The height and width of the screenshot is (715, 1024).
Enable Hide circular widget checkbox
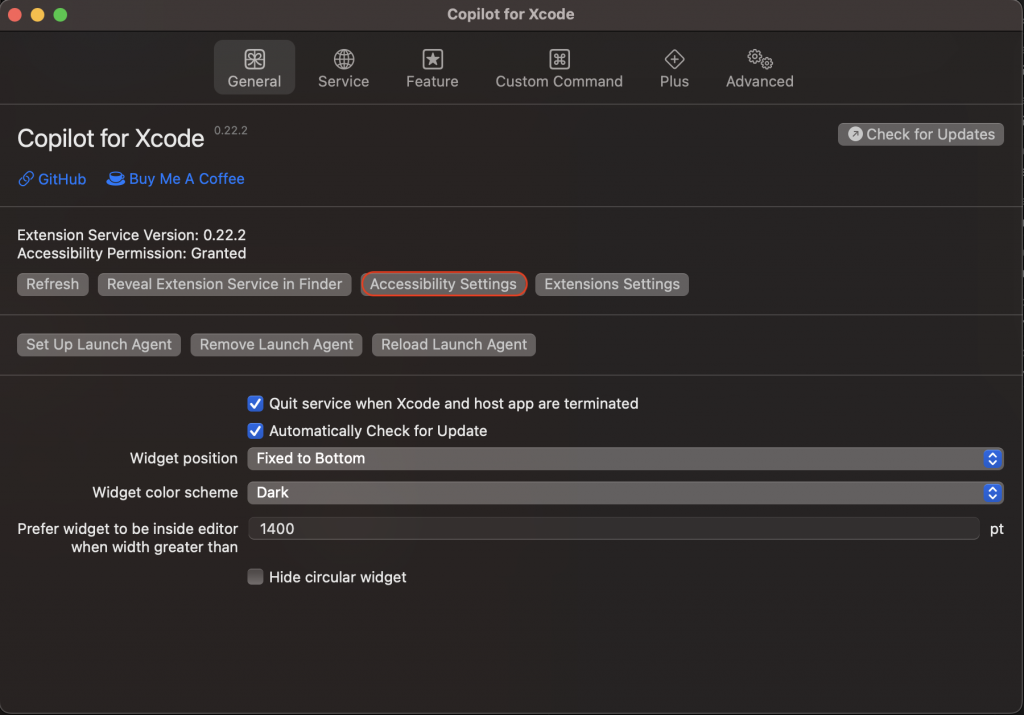click(255, 577)
